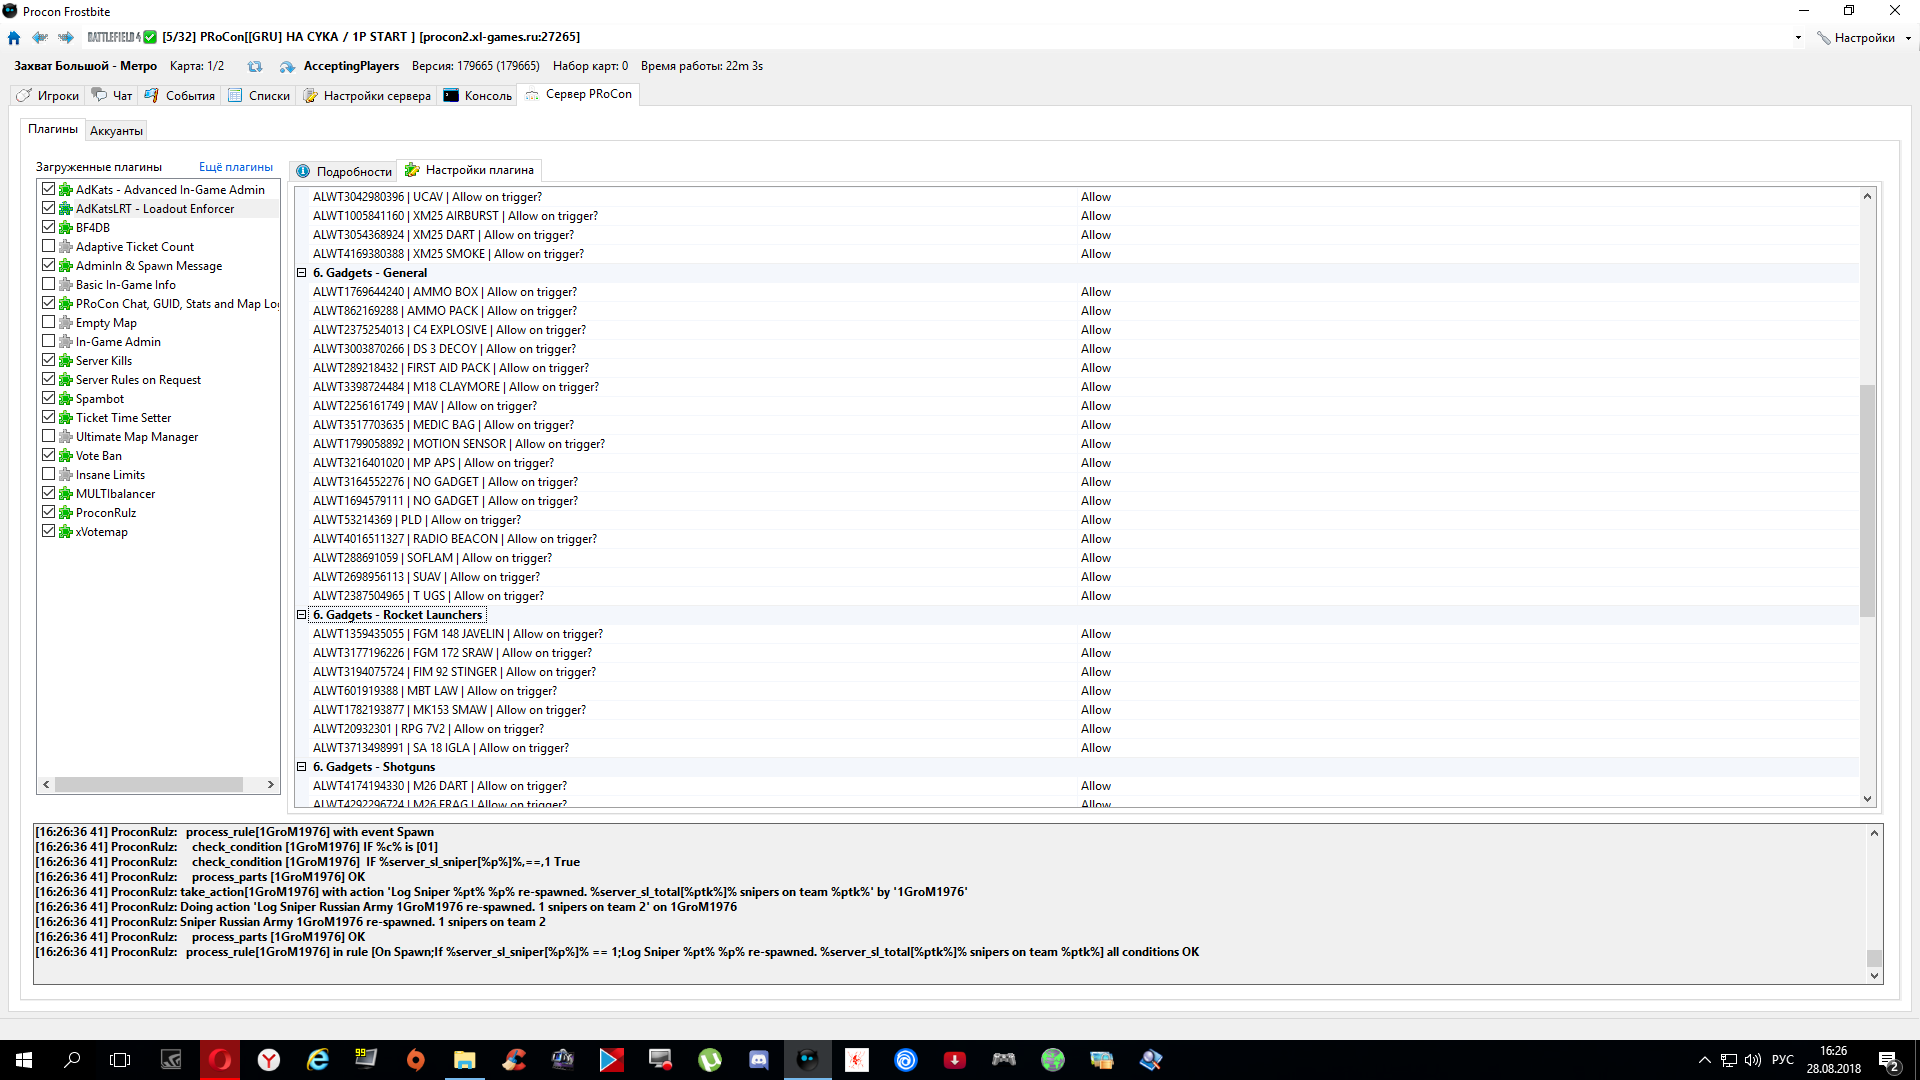Open Internet Explorer from the taskbar

click(318, 1060)
